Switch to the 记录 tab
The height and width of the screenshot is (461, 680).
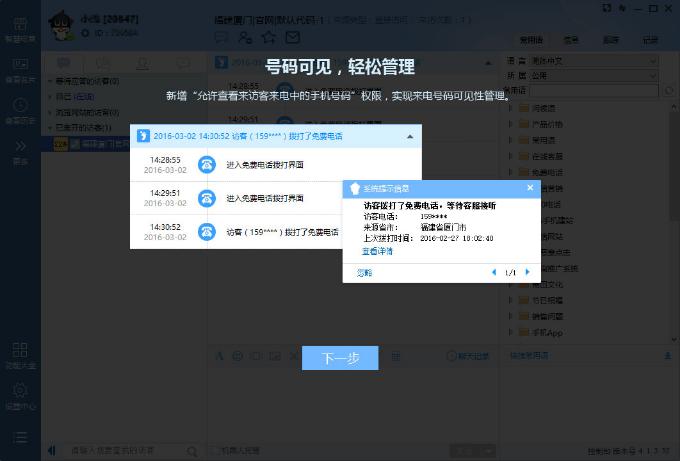tap(650, 40)
